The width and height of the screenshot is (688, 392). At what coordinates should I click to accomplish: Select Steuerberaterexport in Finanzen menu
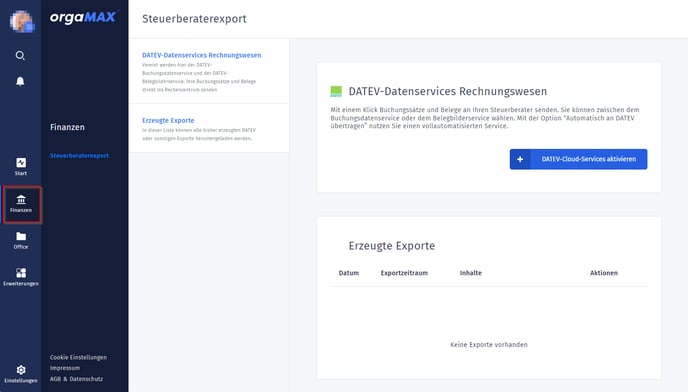point(79,155)
